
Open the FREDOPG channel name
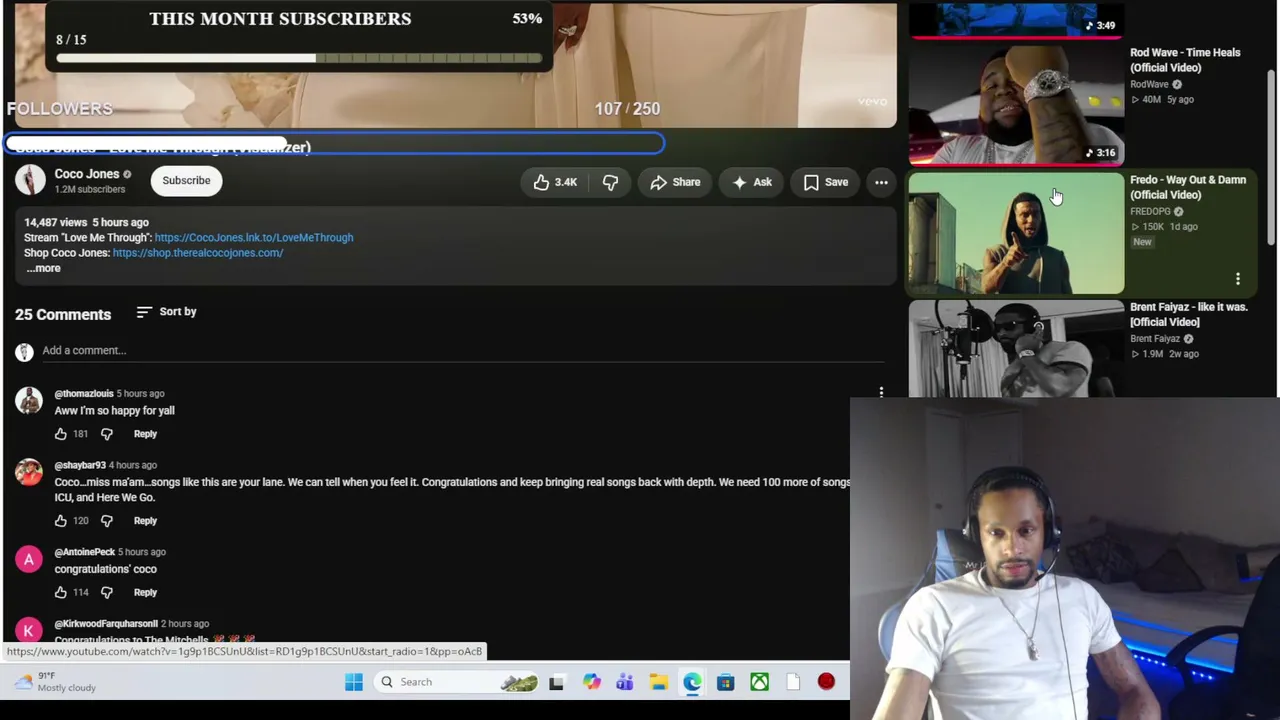pyautogui.click(x=1150, y=212)
